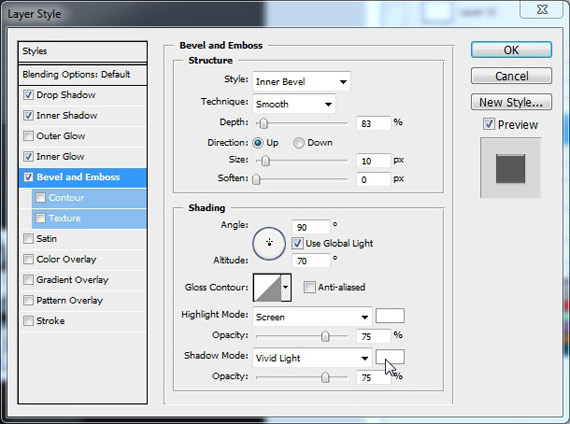
Task: Click the Altitude value field
Action: [x=311, y=260]
